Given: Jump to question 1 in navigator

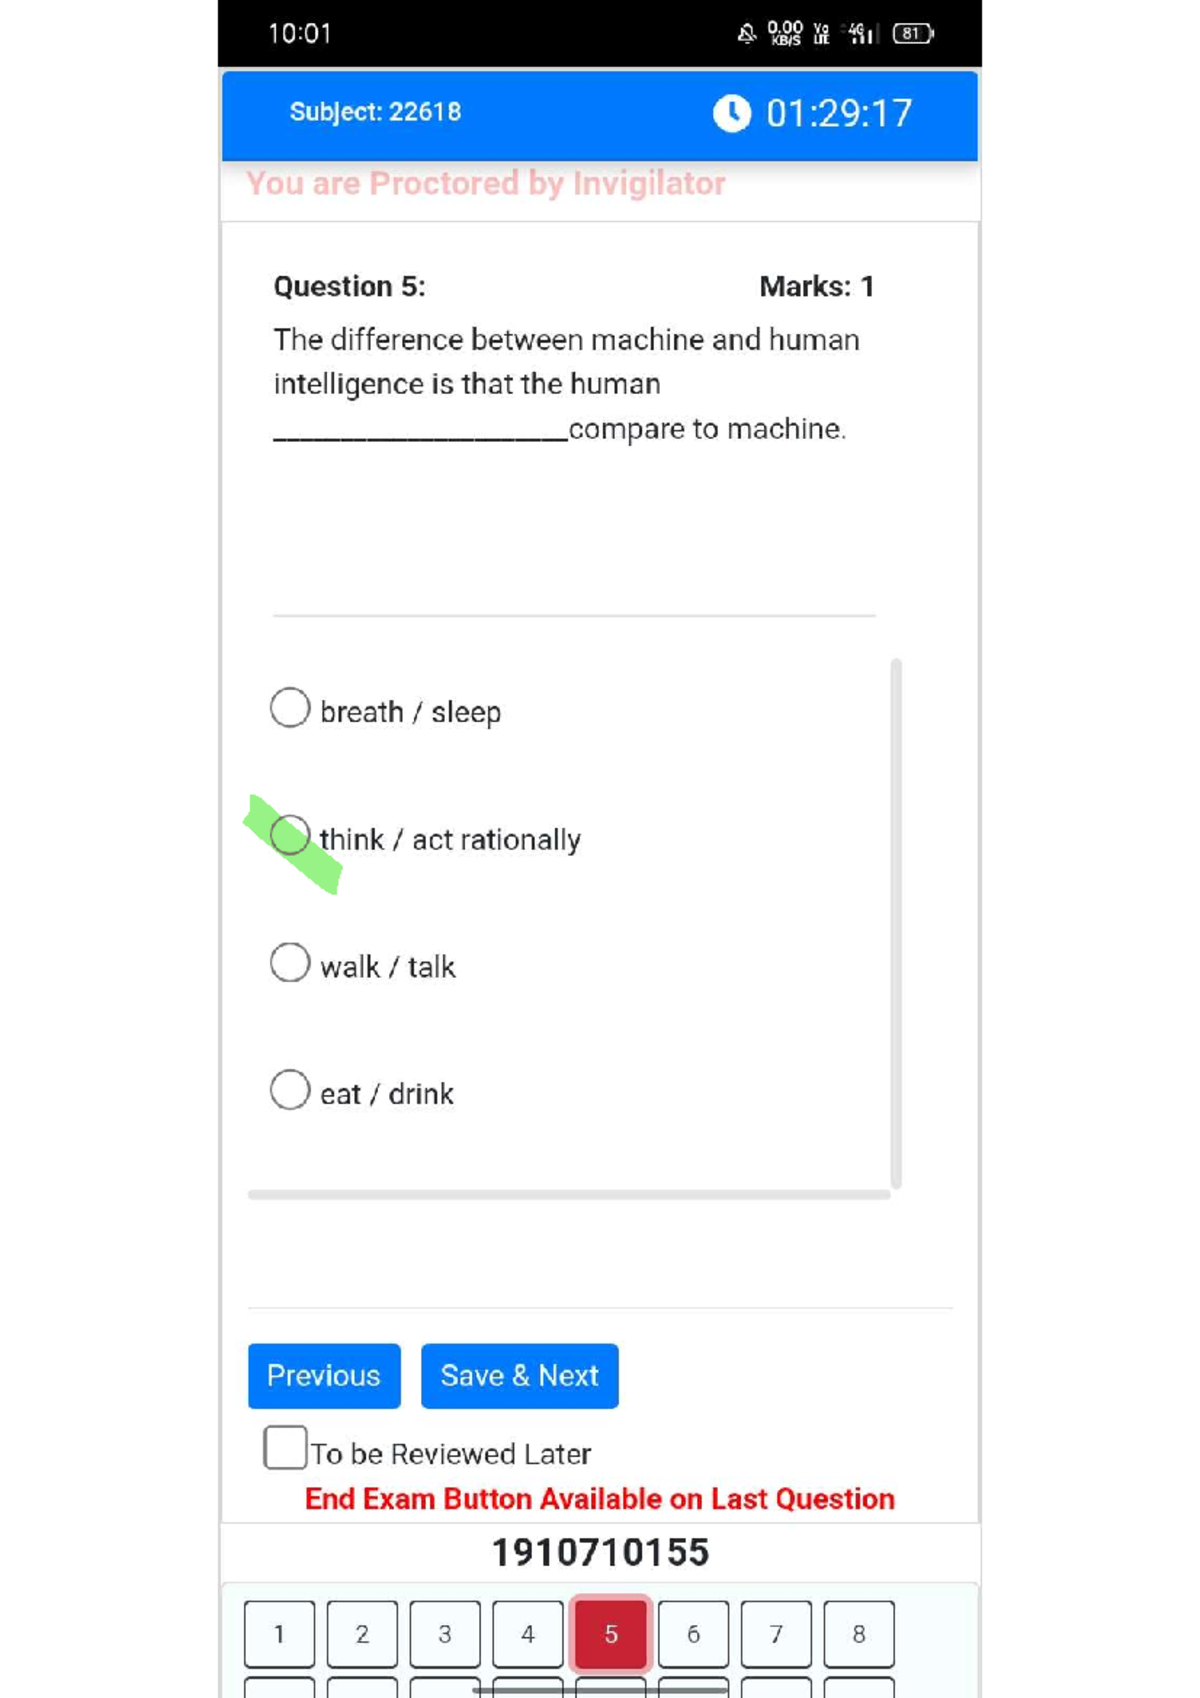Looking at the screenshot, I should (279, 1634).
